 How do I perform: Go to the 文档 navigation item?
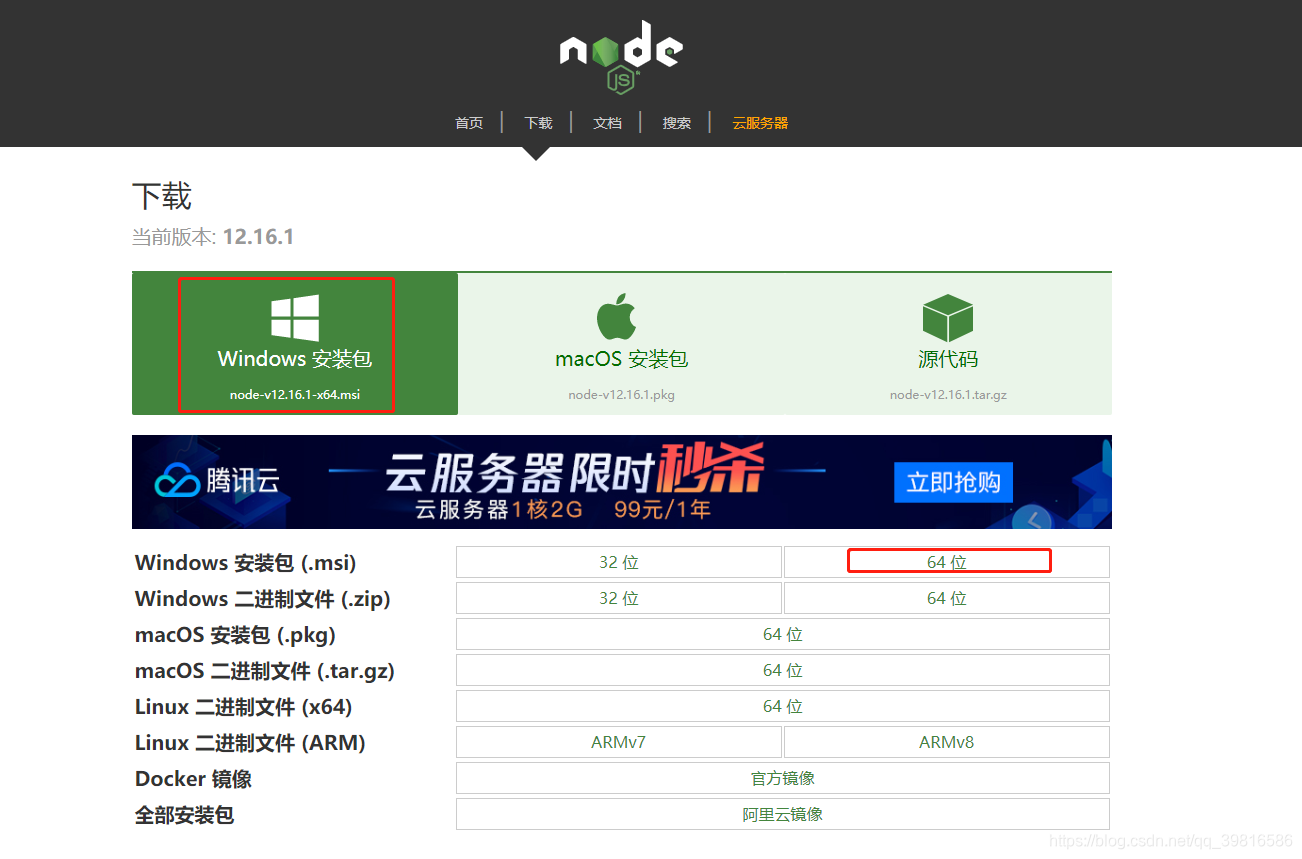tap(607, 123)
